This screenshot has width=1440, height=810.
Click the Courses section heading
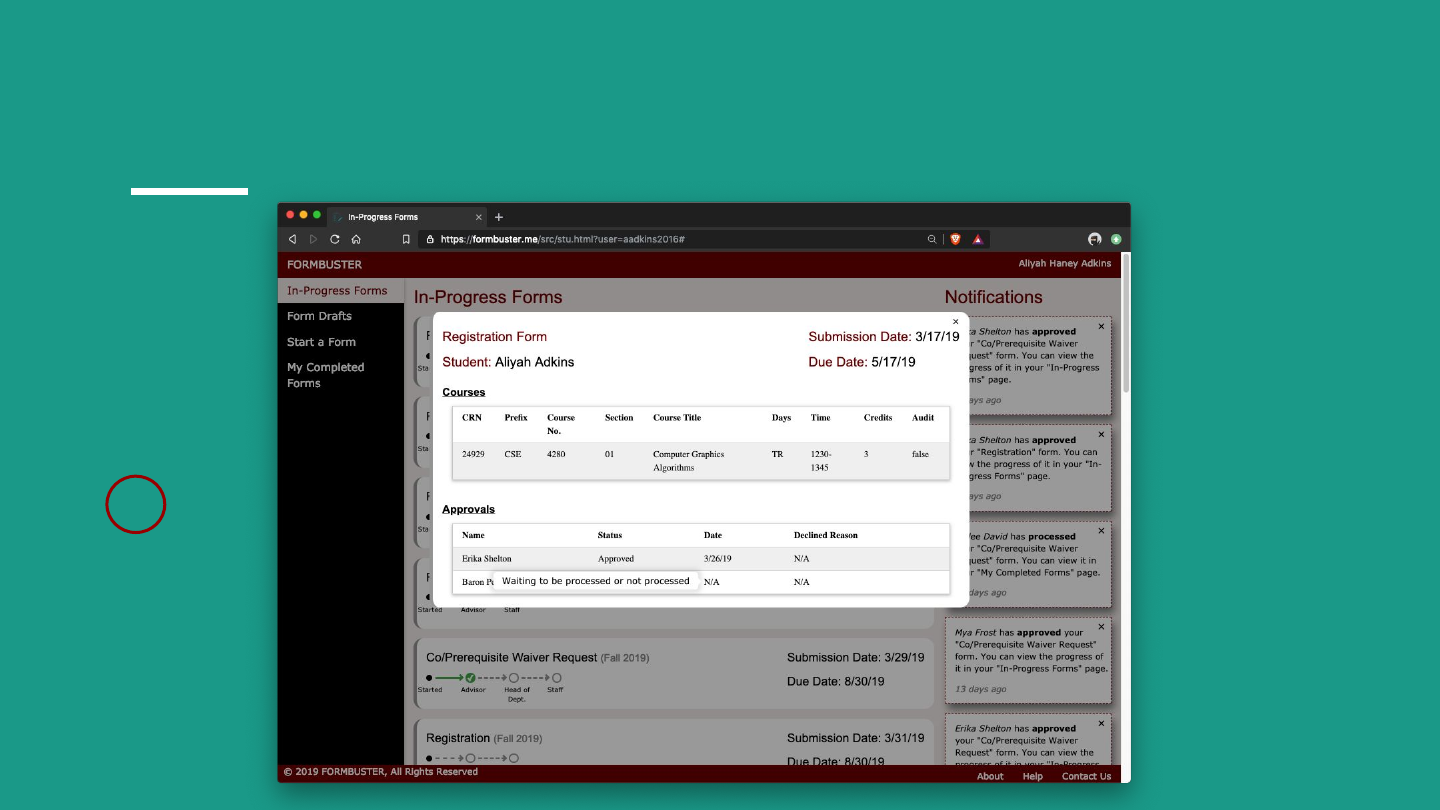[x=463, y=392]
